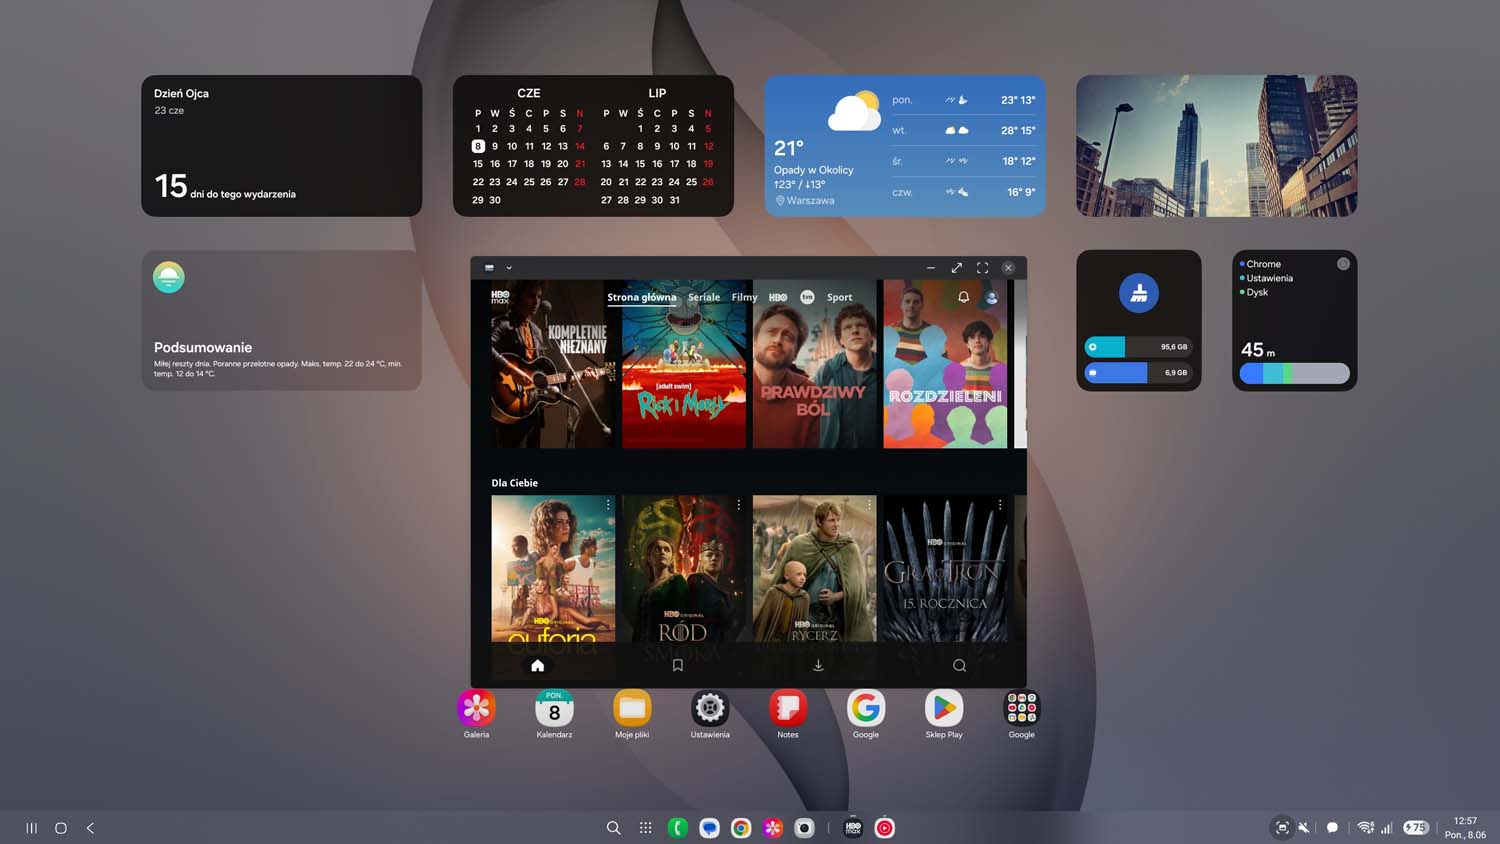Click the Dla Ciebie section heading
Viewport: 1500px width, 844px height.
514,483
